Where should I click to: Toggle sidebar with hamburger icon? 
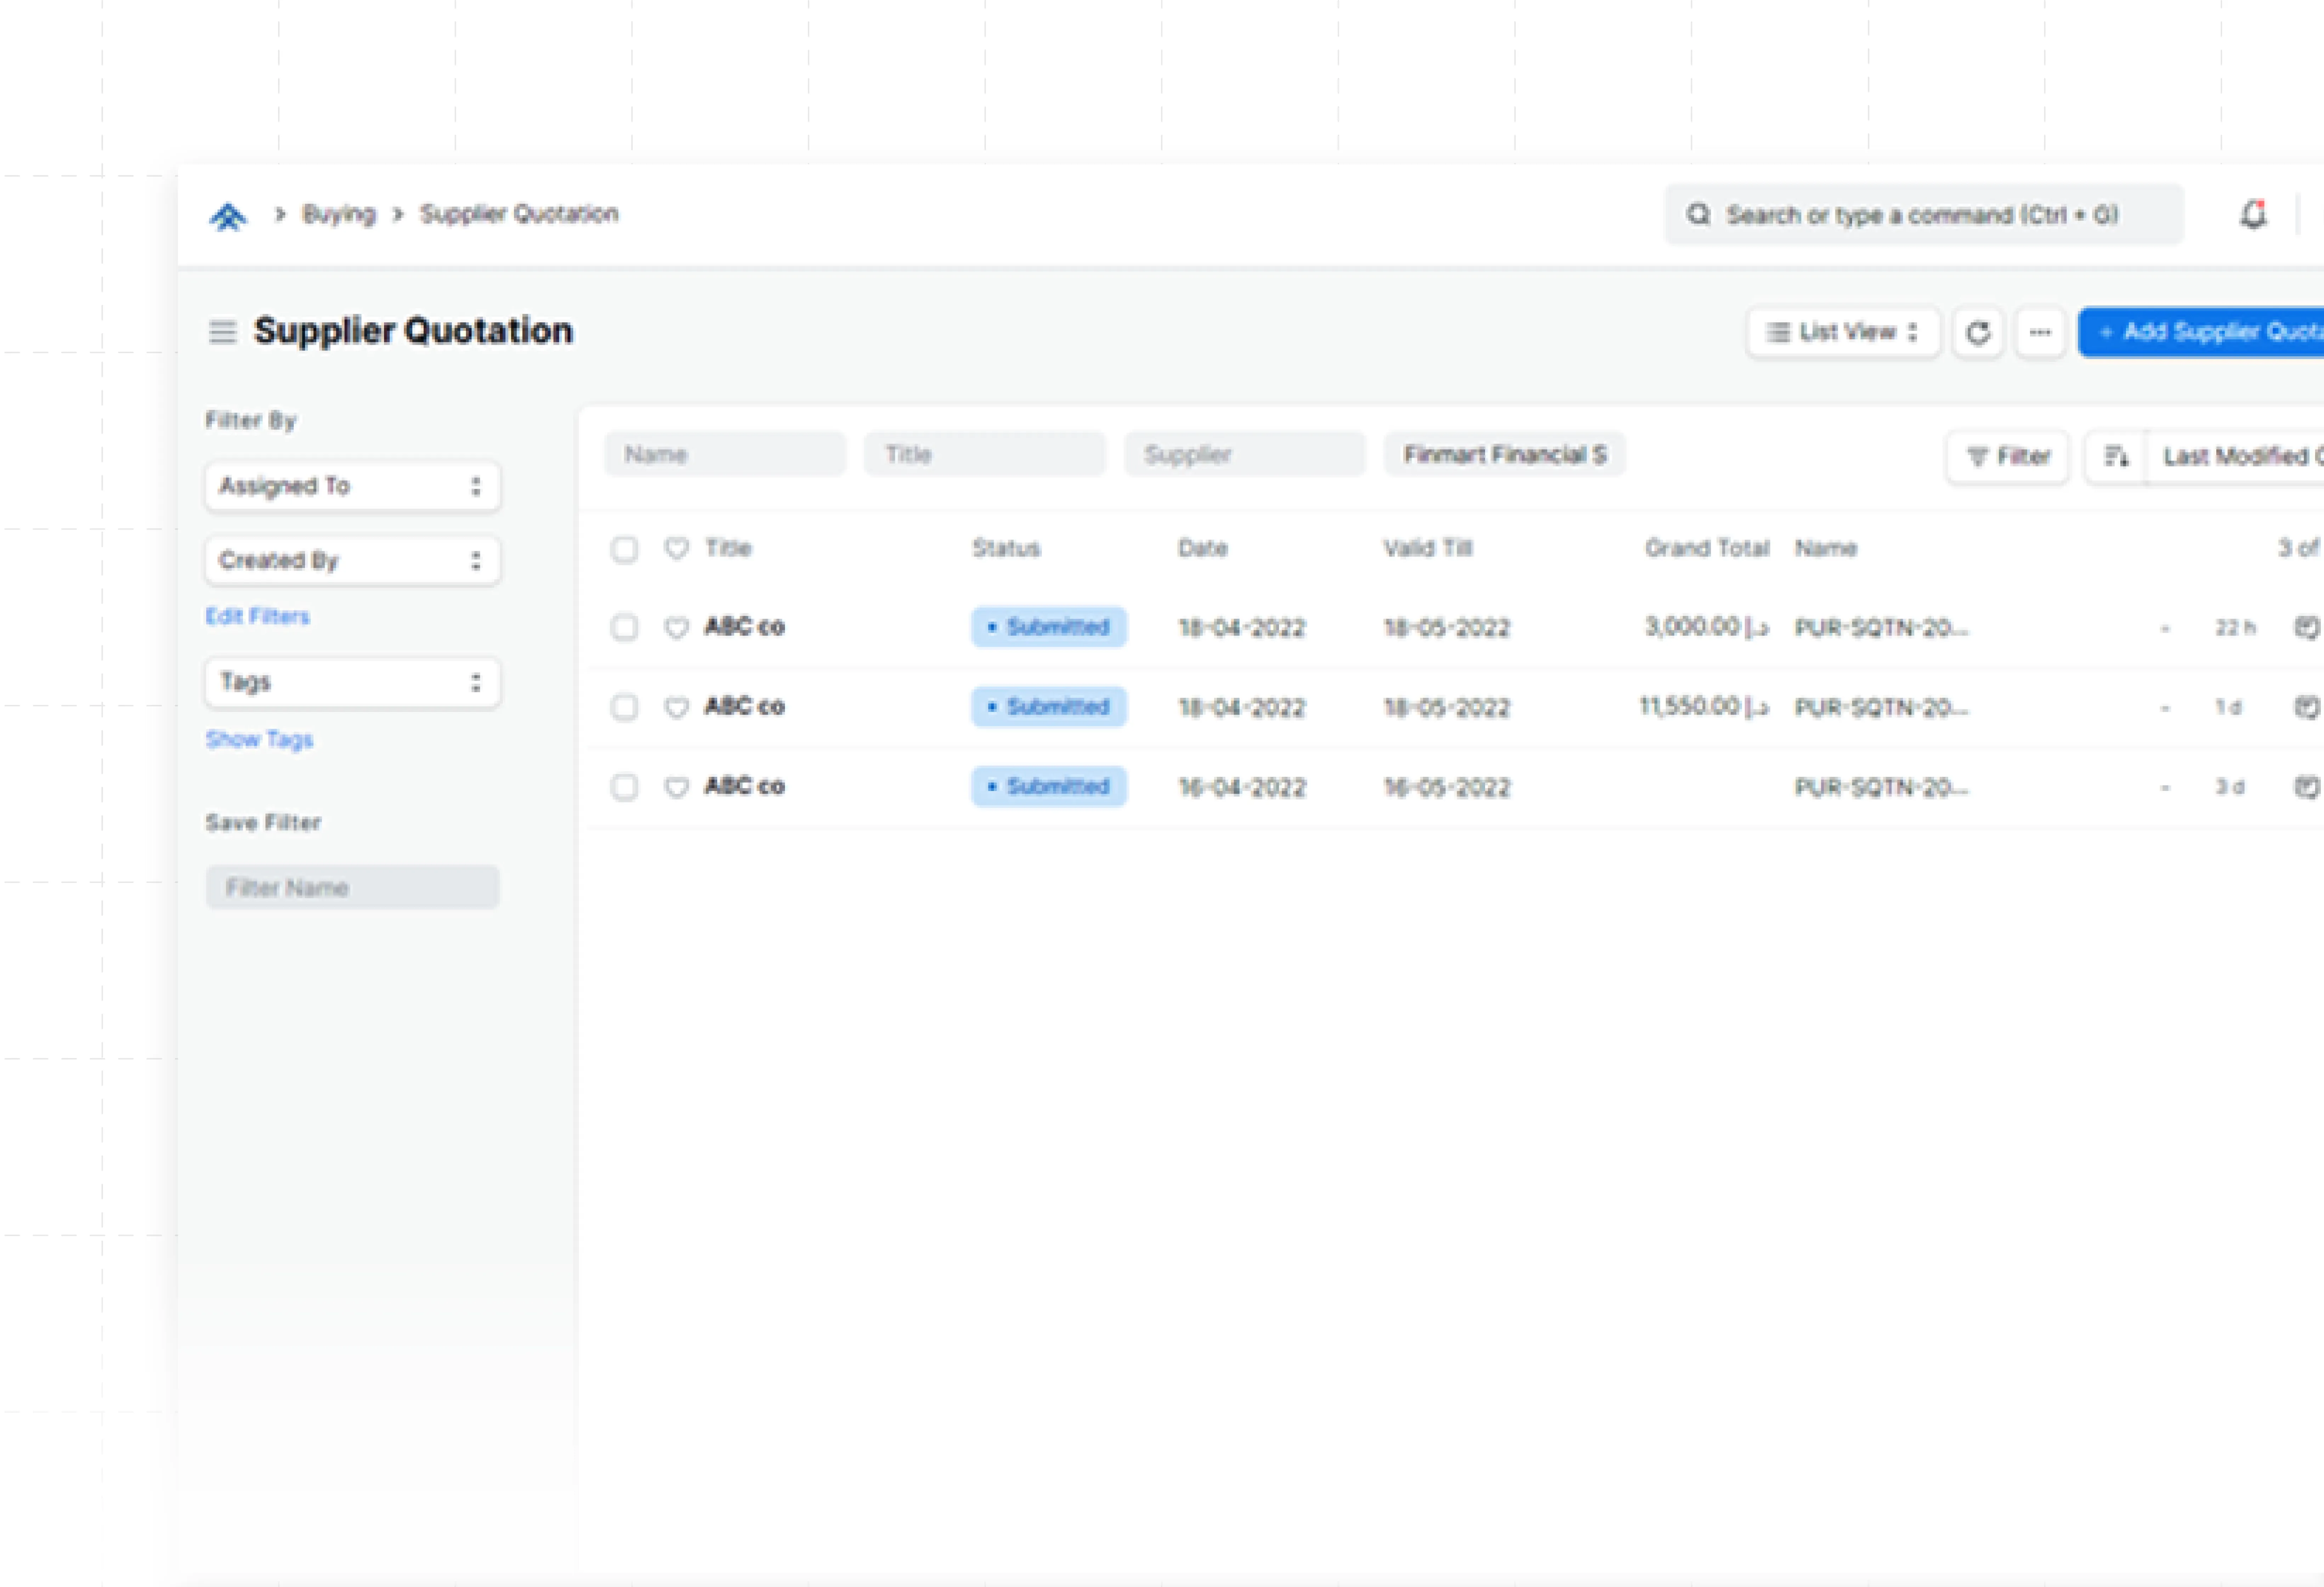click(x=222, y=332)
